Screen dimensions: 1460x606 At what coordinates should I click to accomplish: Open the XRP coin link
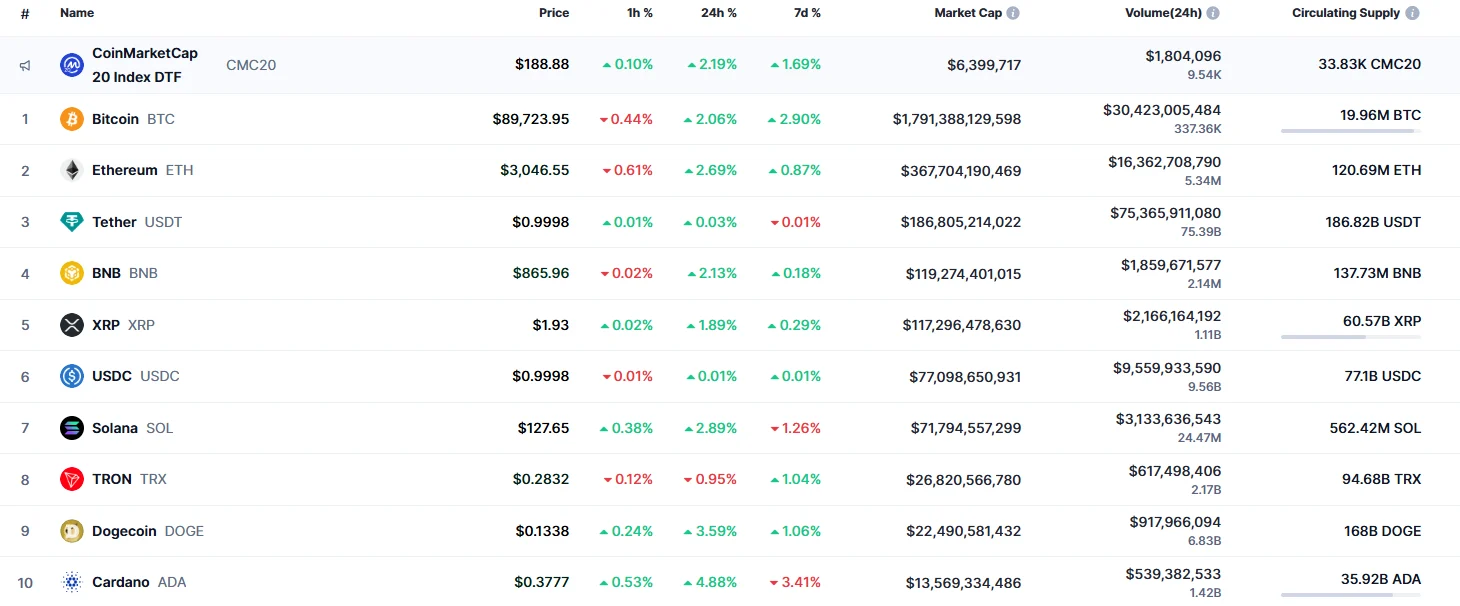(106, 325)
